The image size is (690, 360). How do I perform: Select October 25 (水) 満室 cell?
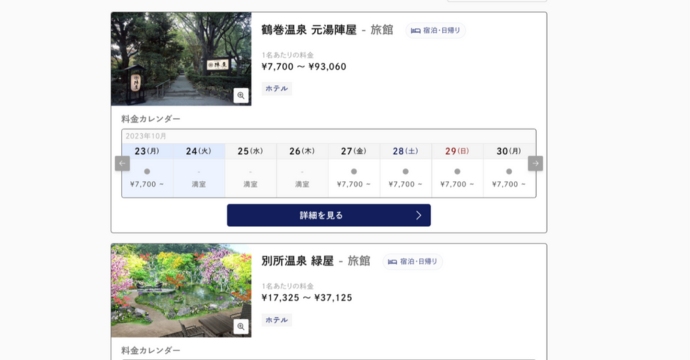[x=250, y=170]
